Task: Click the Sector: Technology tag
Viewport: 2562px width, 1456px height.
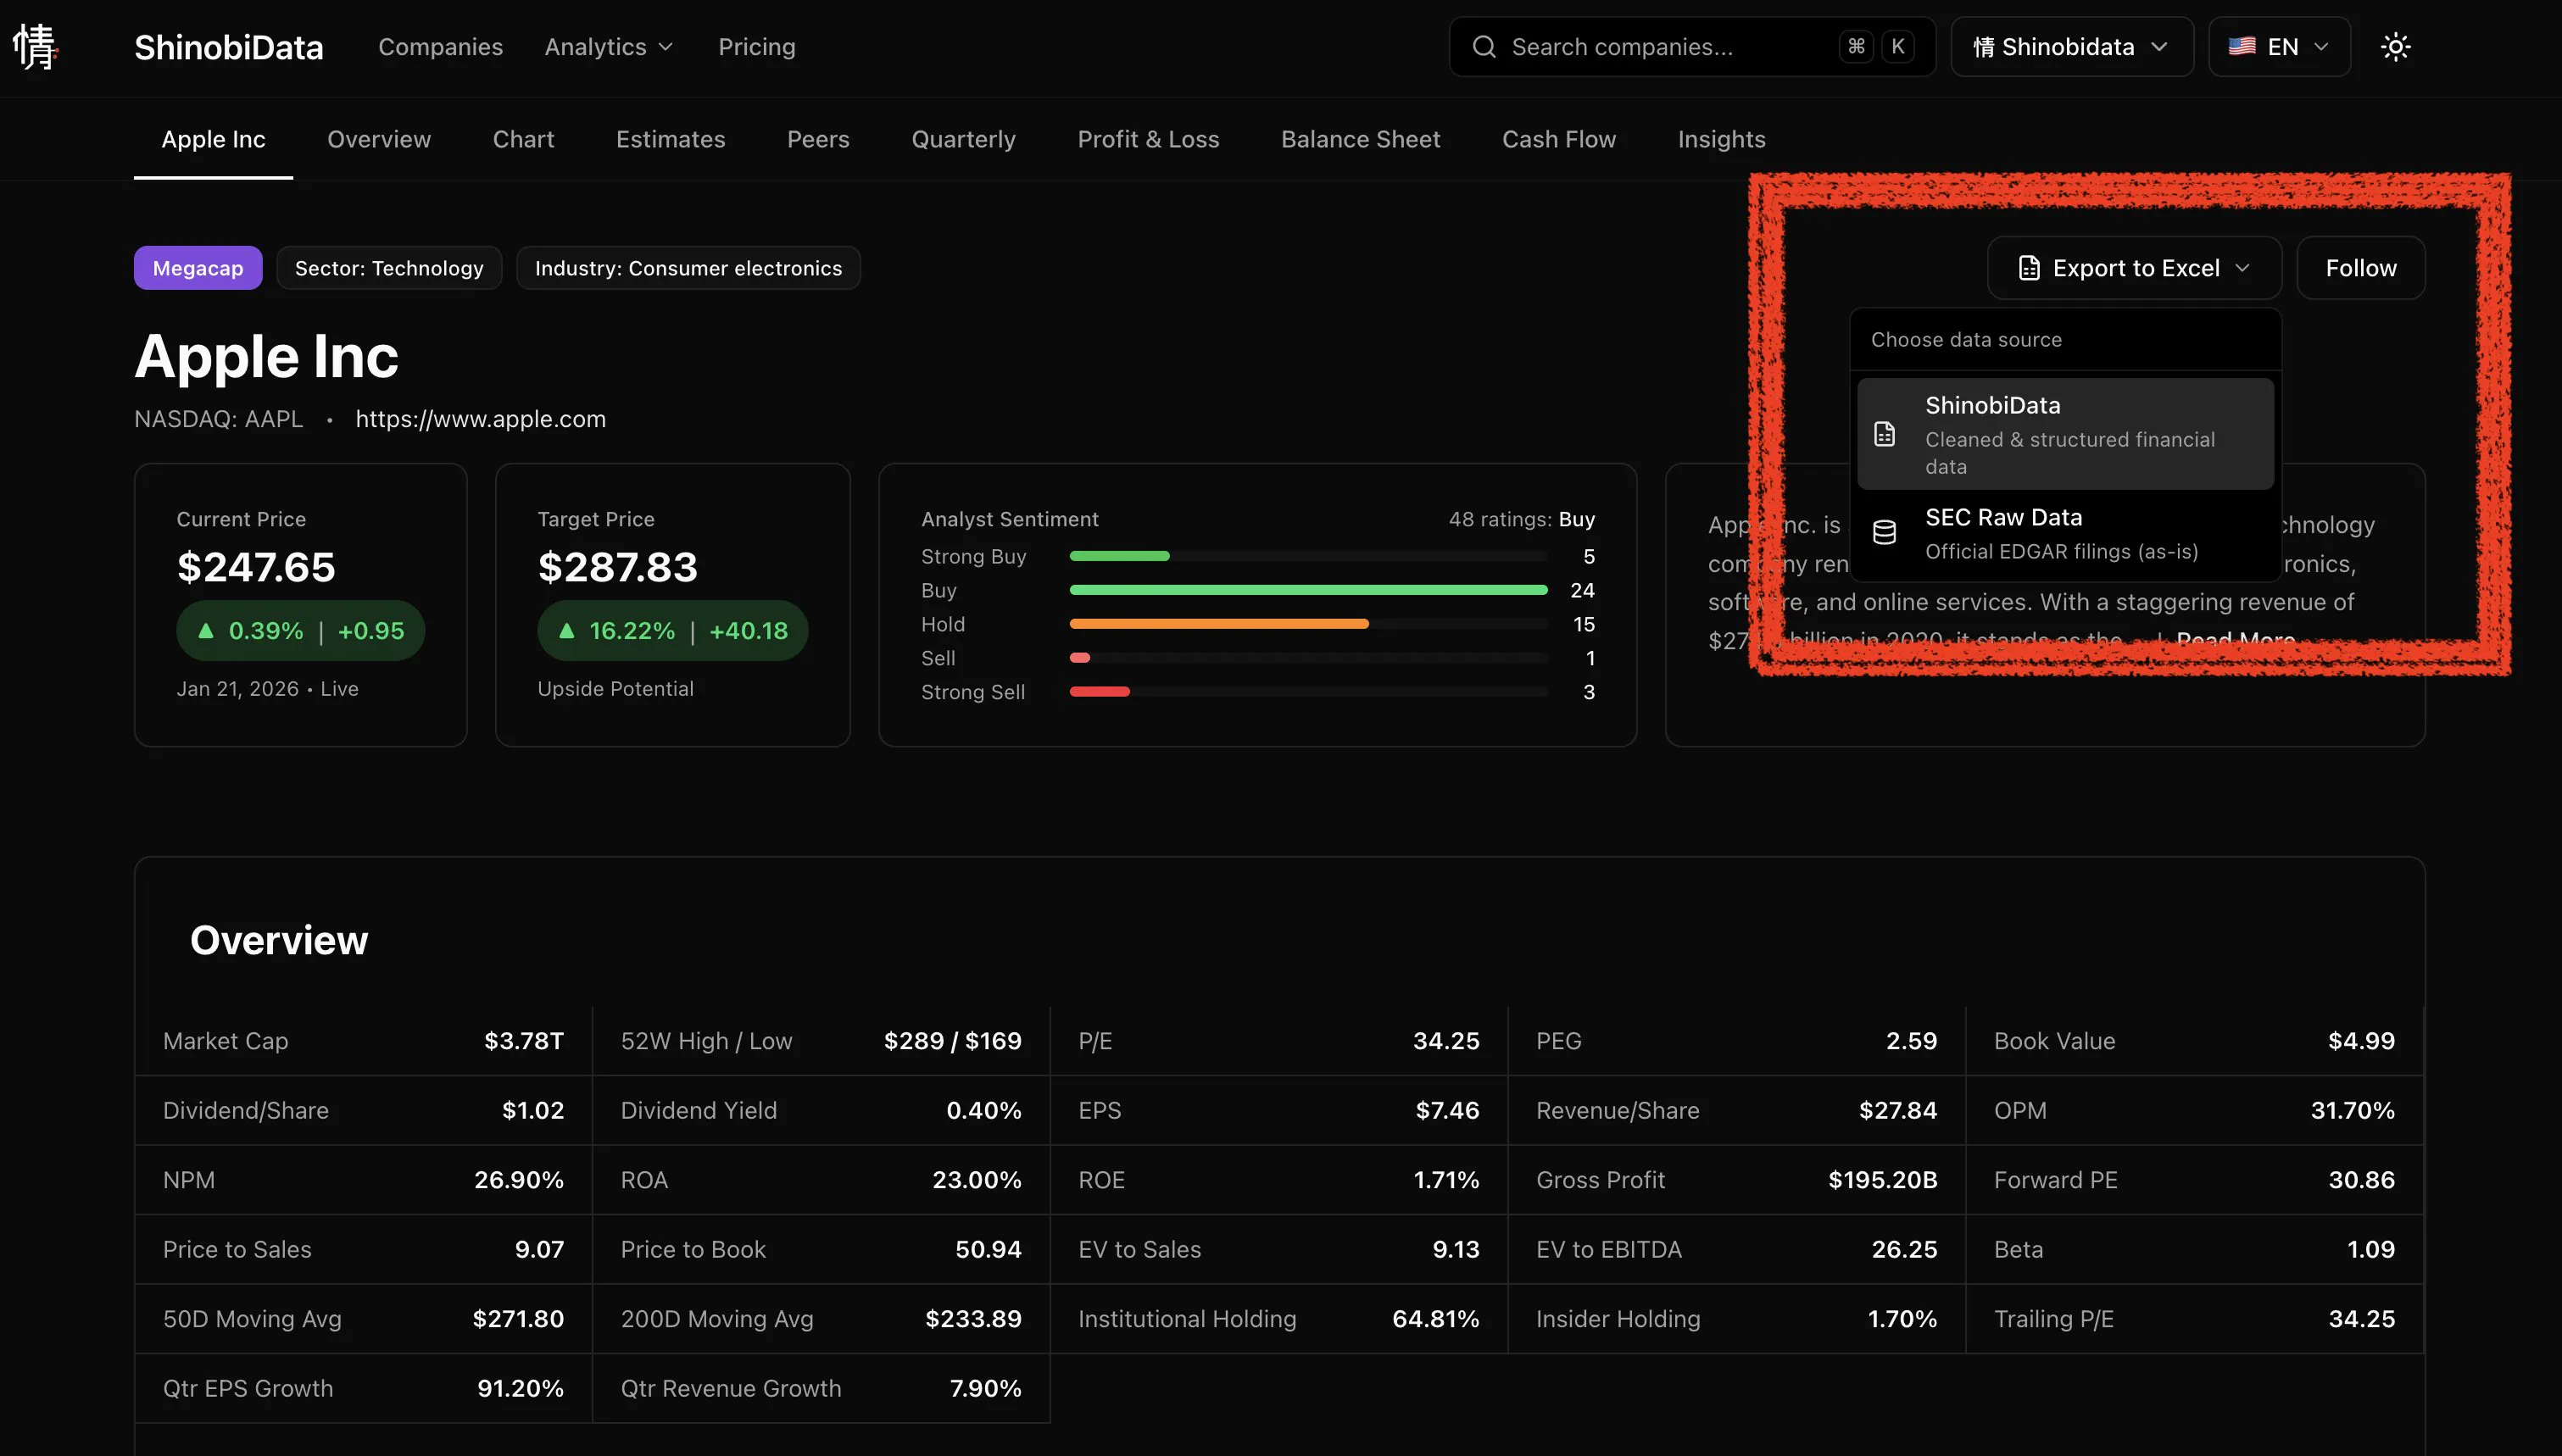Action: tap(389, 268)
